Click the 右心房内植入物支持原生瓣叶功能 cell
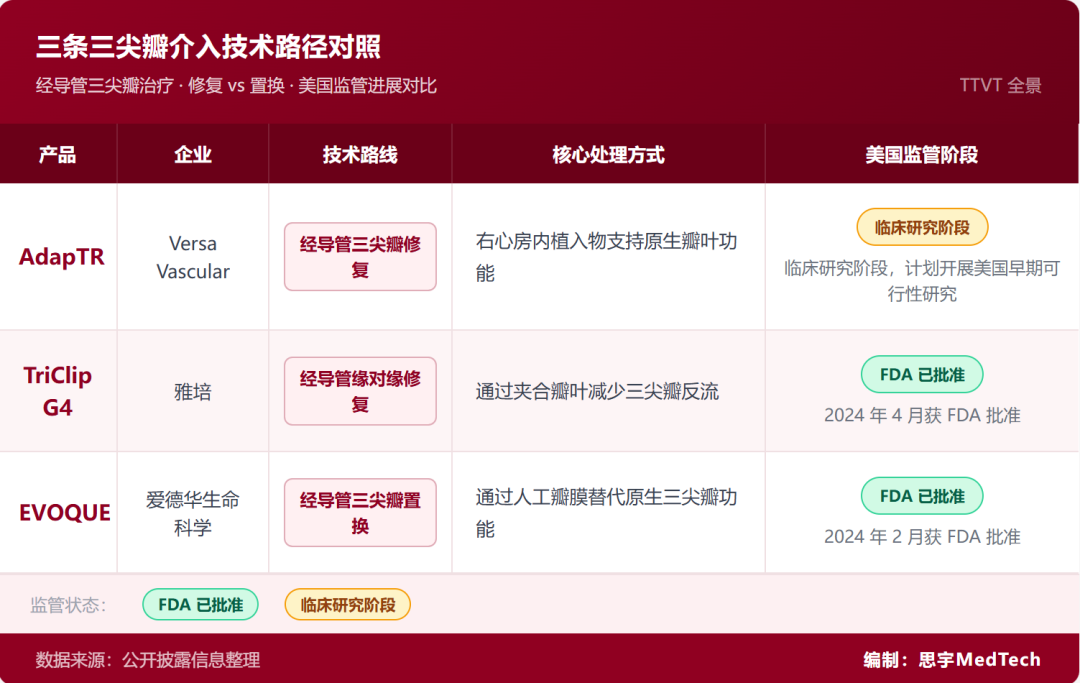1080x683 pixels. pos(606,257)
